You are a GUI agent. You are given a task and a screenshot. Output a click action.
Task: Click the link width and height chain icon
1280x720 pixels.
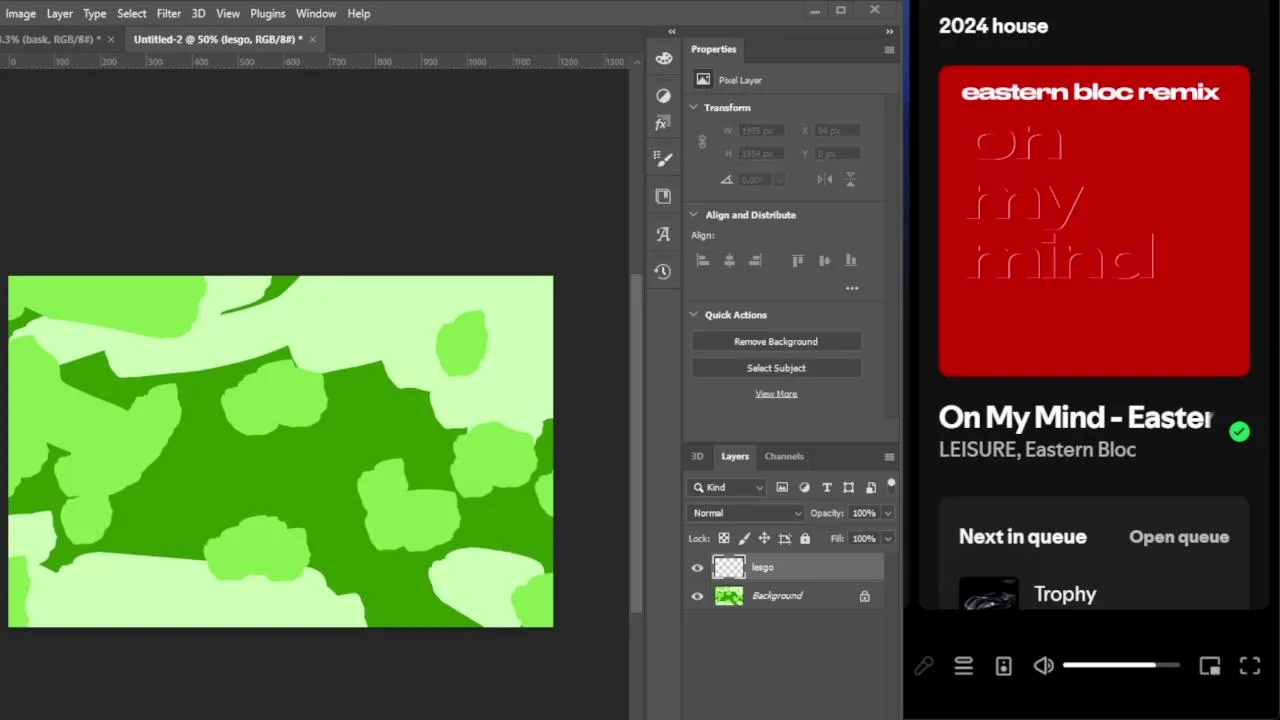coord(702,142)
